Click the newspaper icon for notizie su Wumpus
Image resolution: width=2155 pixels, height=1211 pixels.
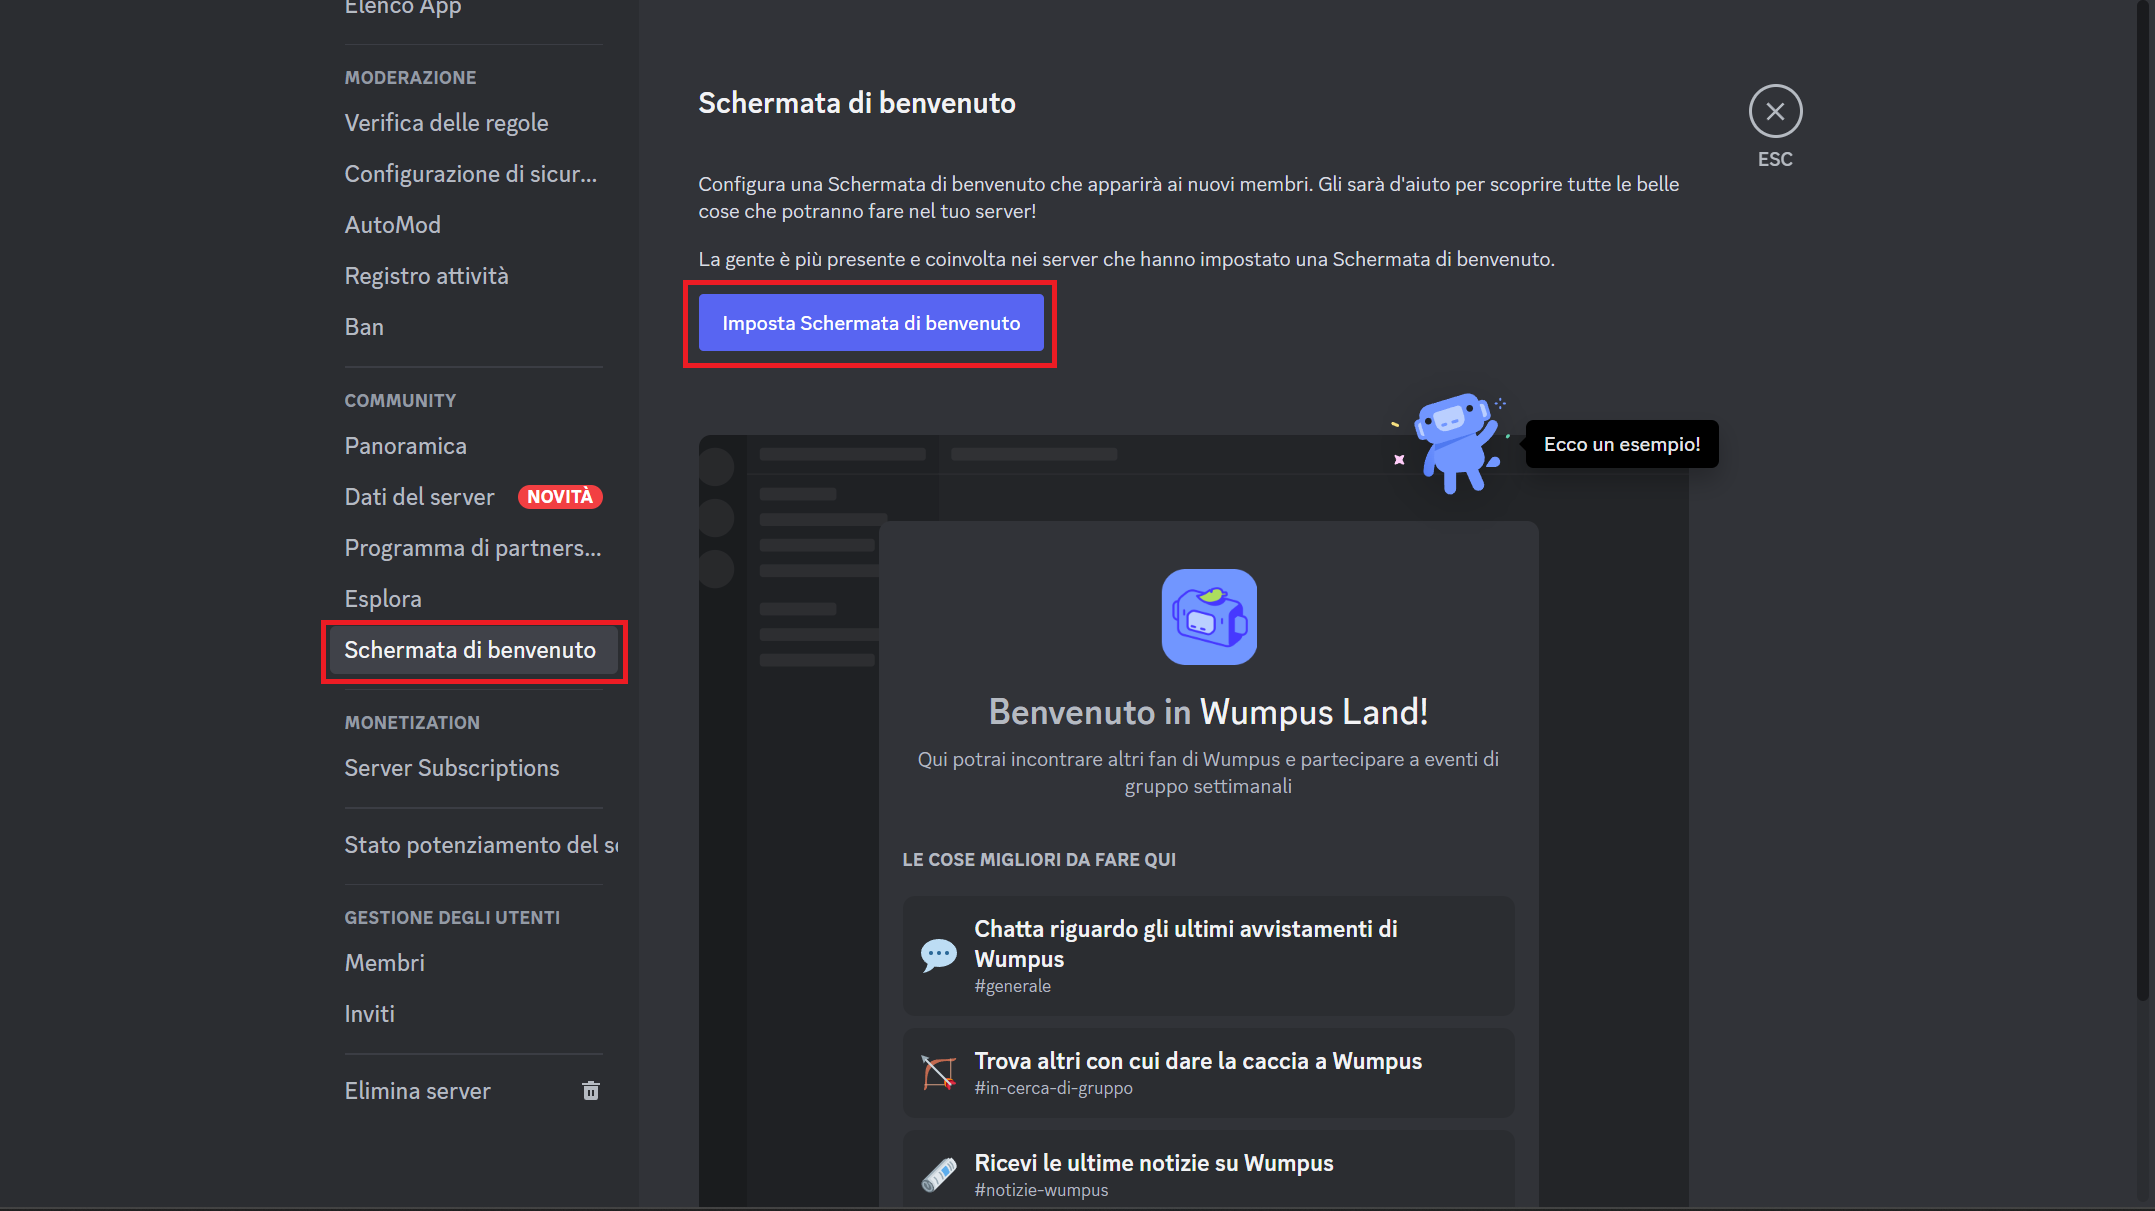pyautogui.click(x=938, y=1173)
